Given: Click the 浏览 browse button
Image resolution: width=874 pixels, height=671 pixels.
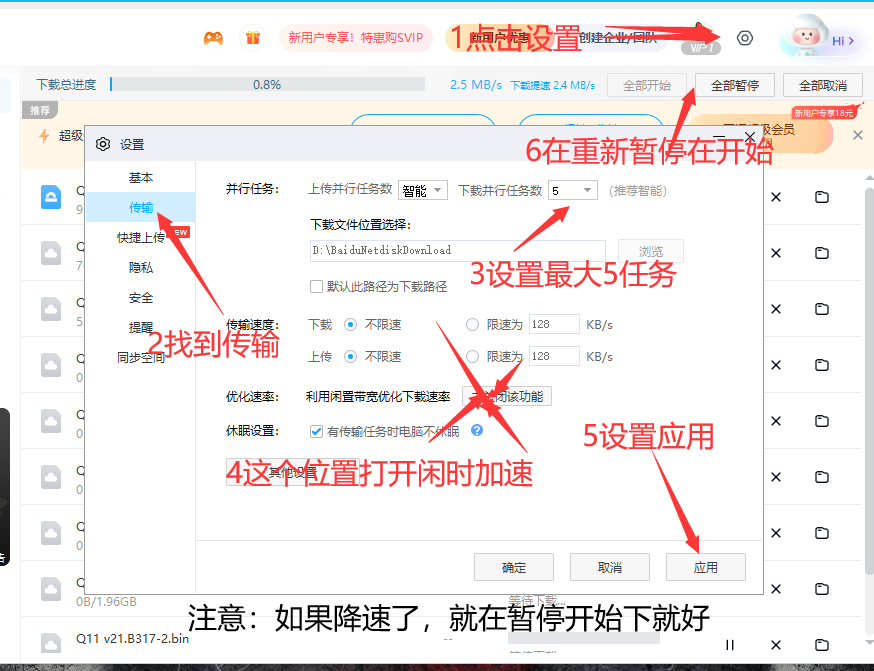Looking at the screenshot, I should (650, 250).
